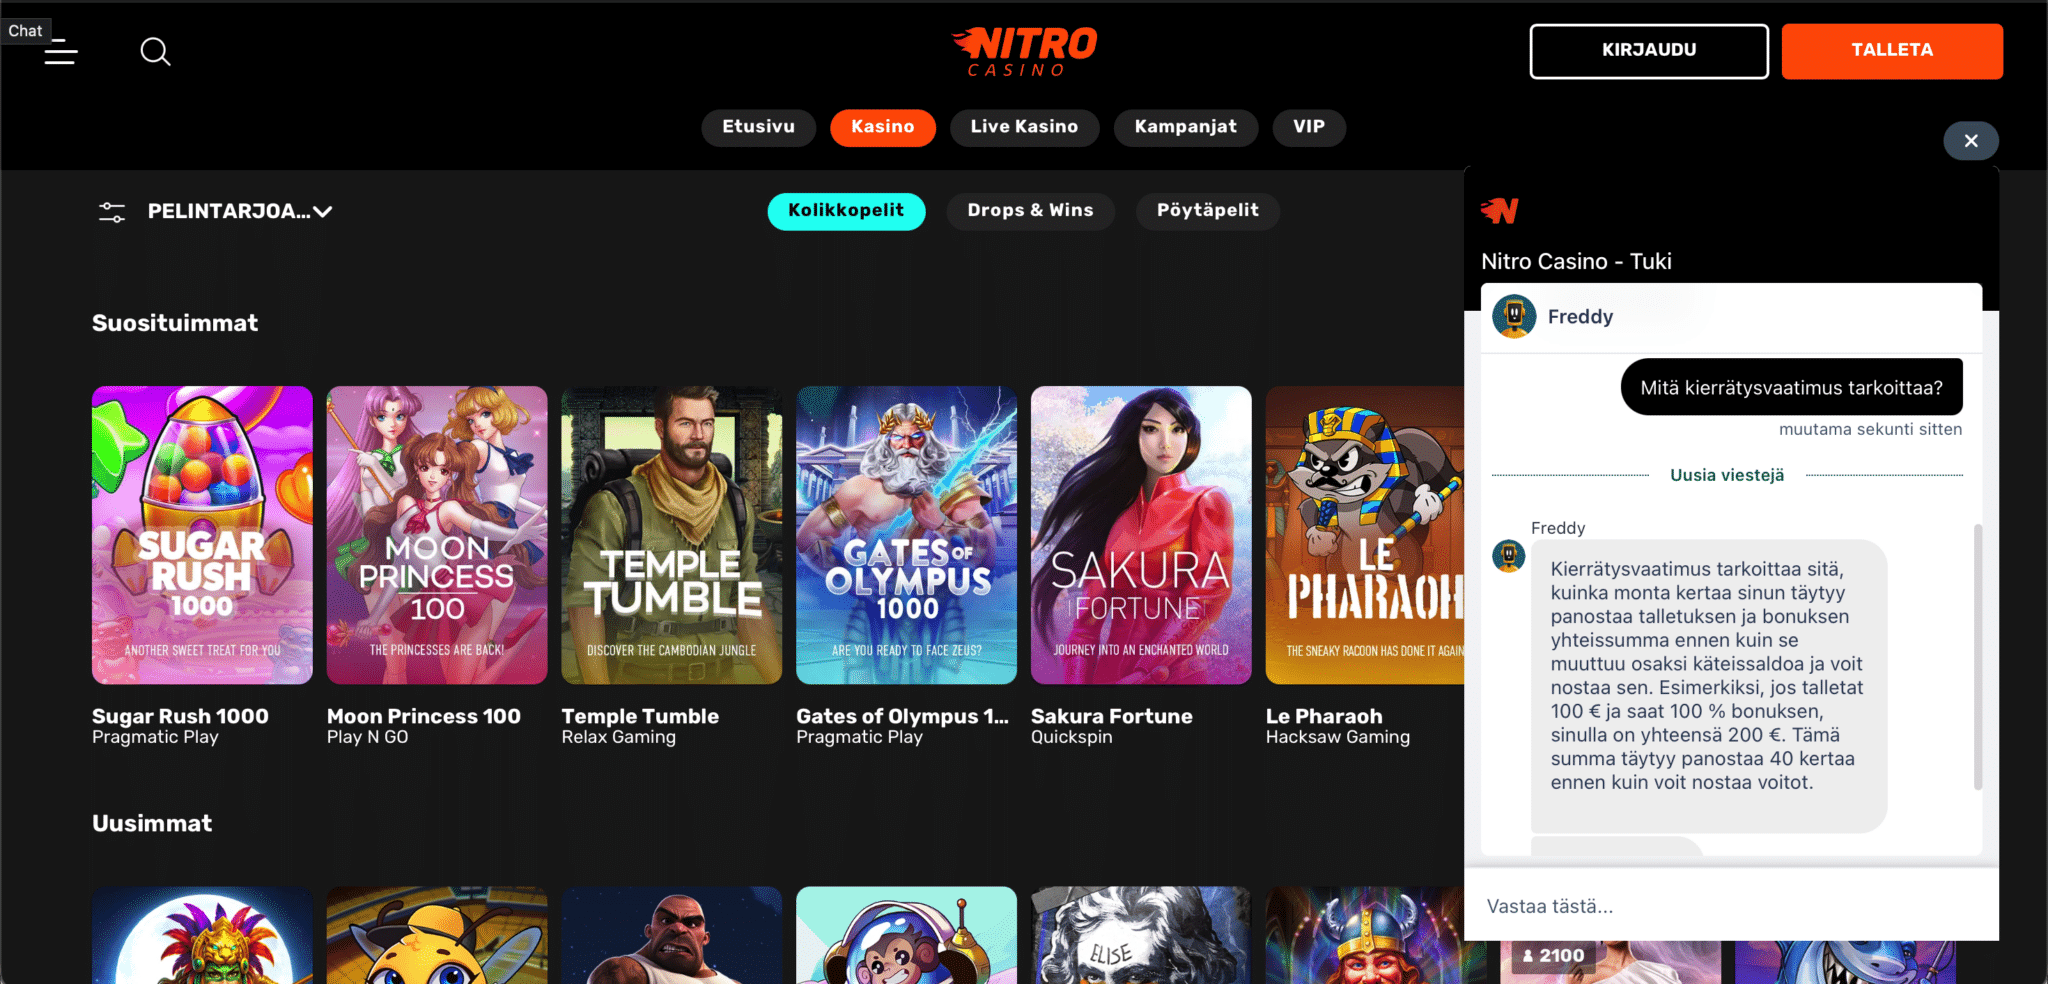The width and height of the screenshot is (2048, 984).
Task: Click the Sugar Rush 1000 title text
Action: (x=180, y=716)
